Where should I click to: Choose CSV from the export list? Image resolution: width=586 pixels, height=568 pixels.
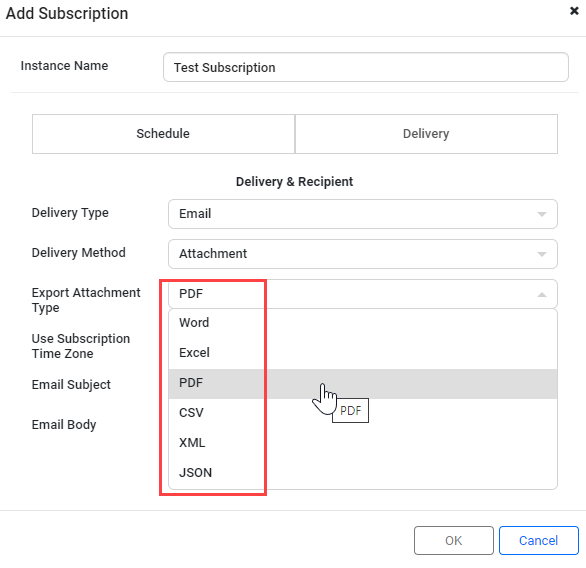pyautogui.click(x=363, y=413)
